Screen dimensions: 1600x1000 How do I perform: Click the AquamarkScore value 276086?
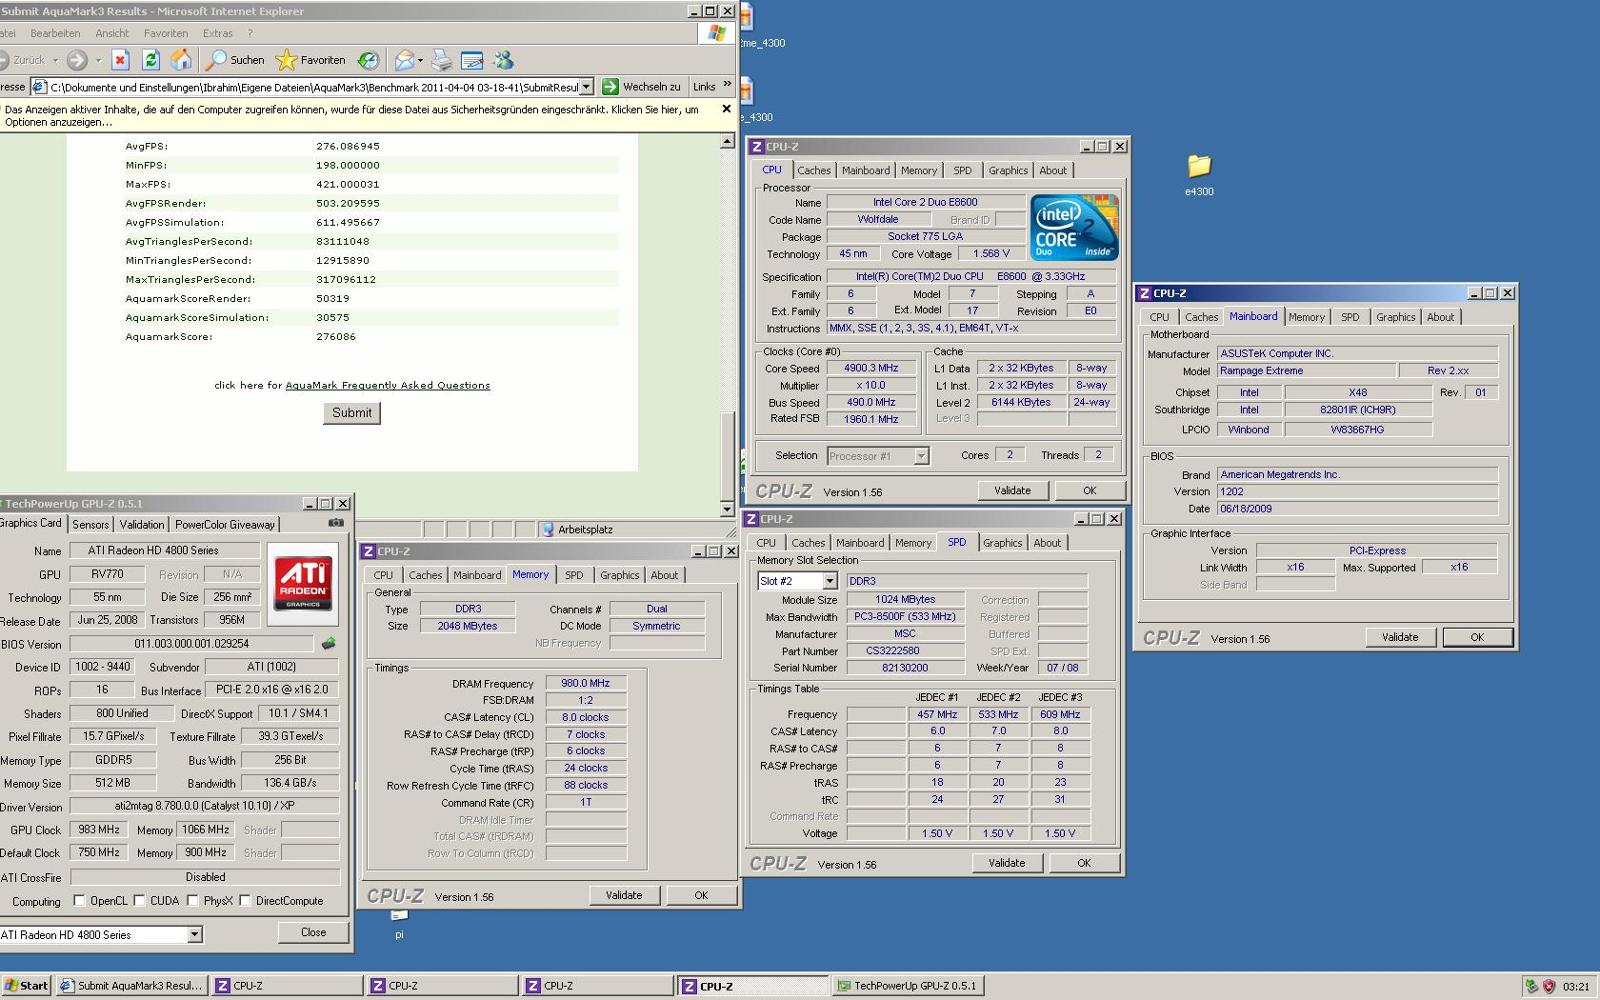click(336, 337)
